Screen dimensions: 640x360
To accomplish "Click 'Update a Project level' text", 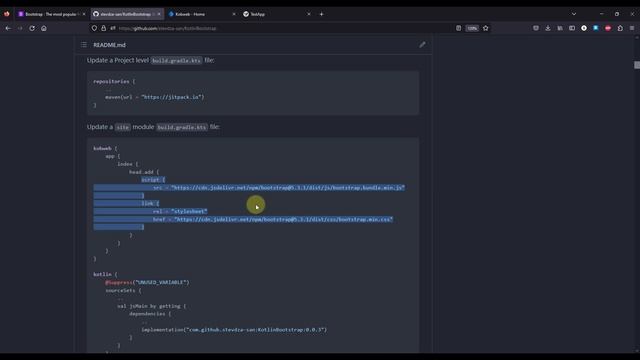I will pyautogui.click(x=118, y=60).
